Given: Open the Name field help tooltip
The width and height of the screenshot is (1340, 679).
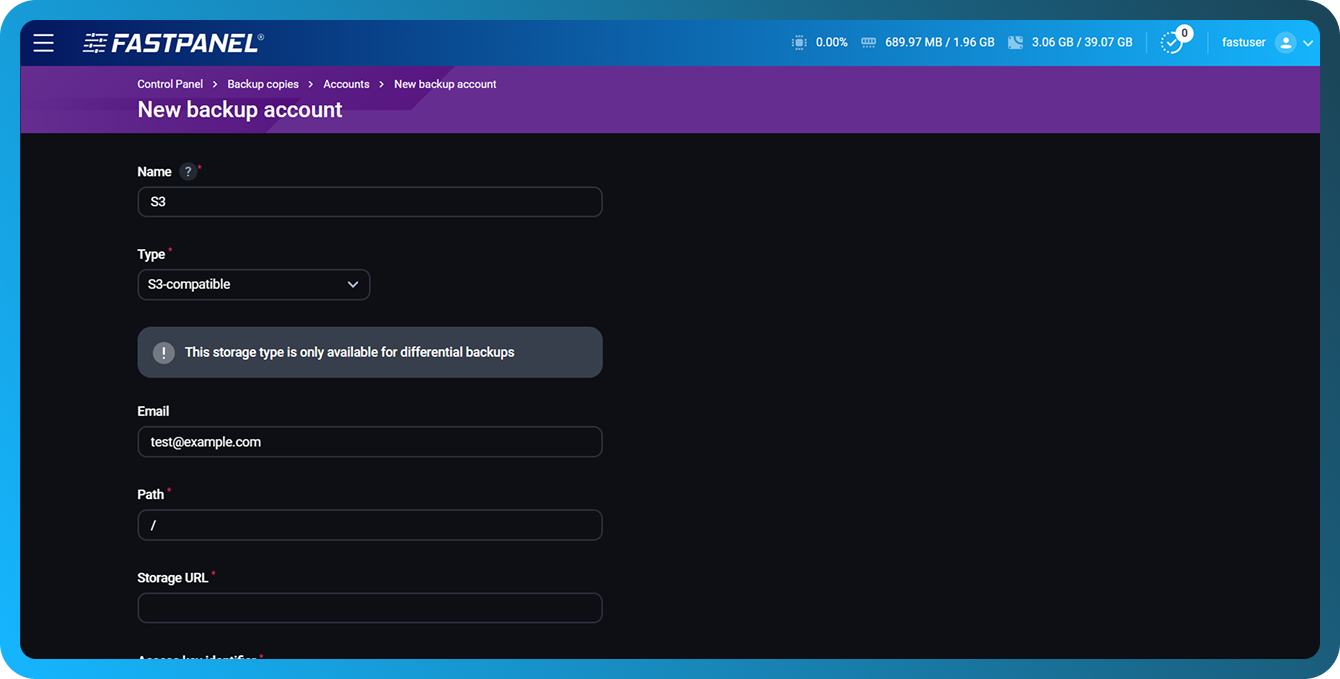Looking at the screenshot, I should 186,170.
